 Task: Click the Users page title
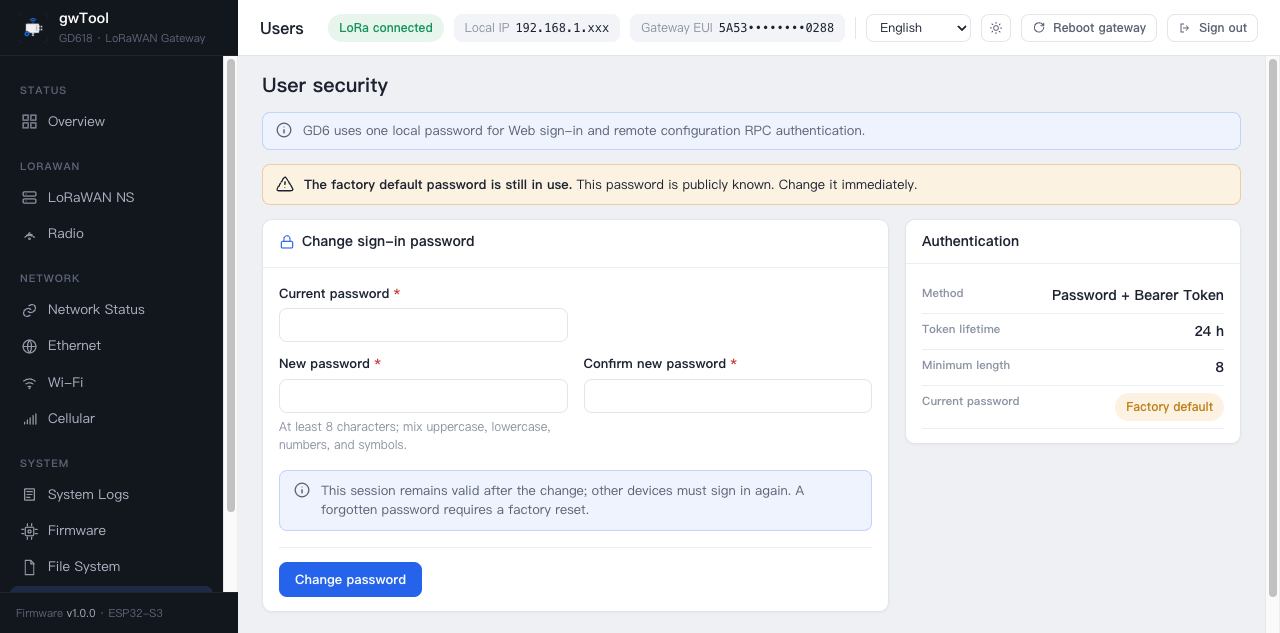pos(282,28)
